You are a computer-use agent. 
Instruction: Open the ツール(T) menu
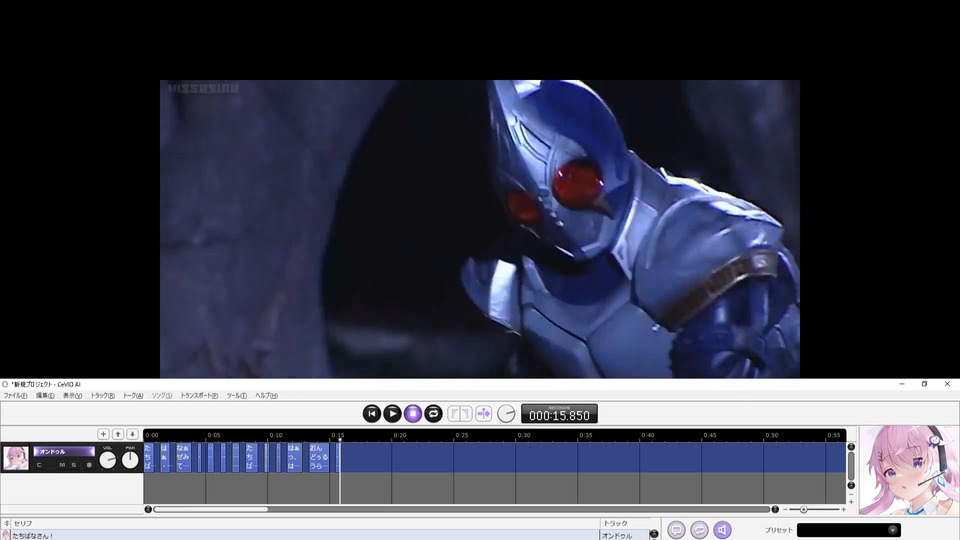236,396
